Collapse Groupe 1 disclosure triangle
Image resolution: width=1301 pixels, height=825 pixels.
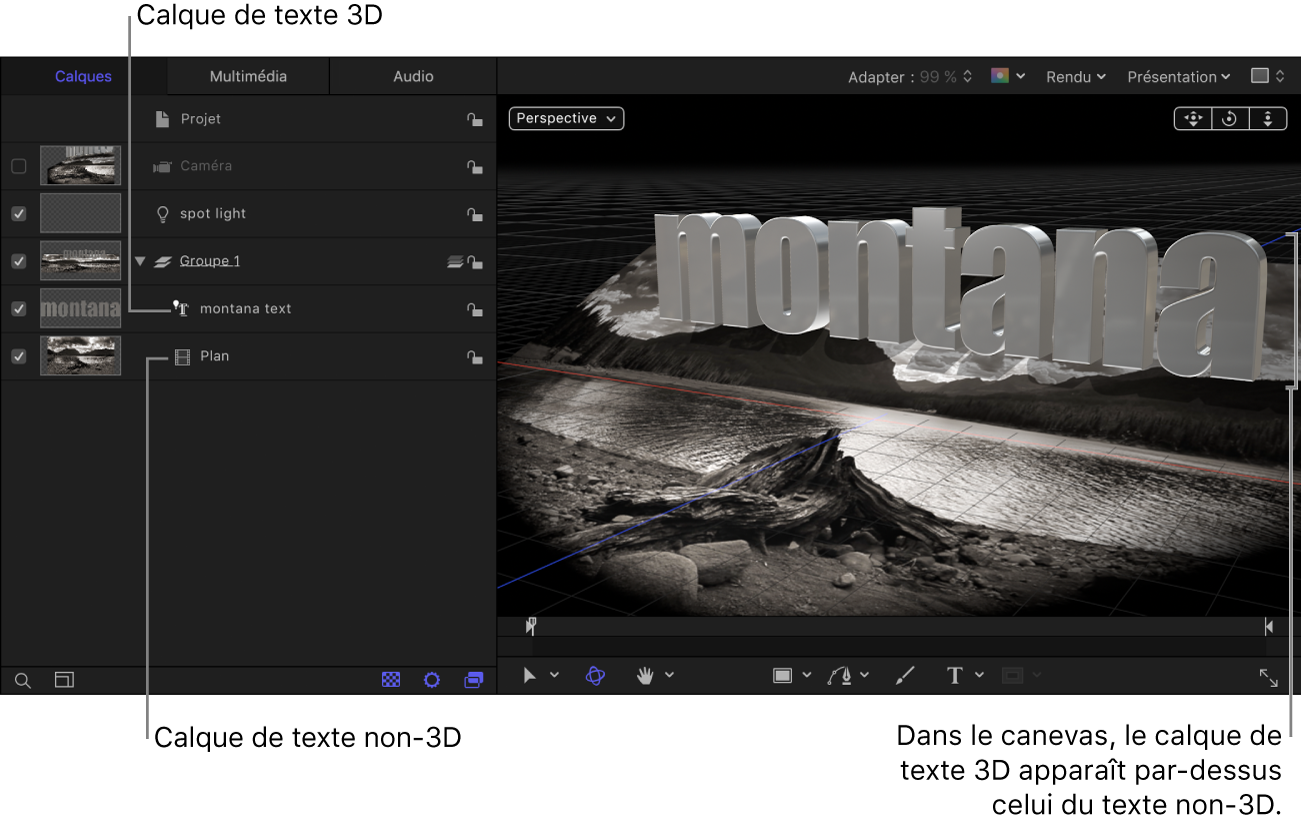[139, 261]
